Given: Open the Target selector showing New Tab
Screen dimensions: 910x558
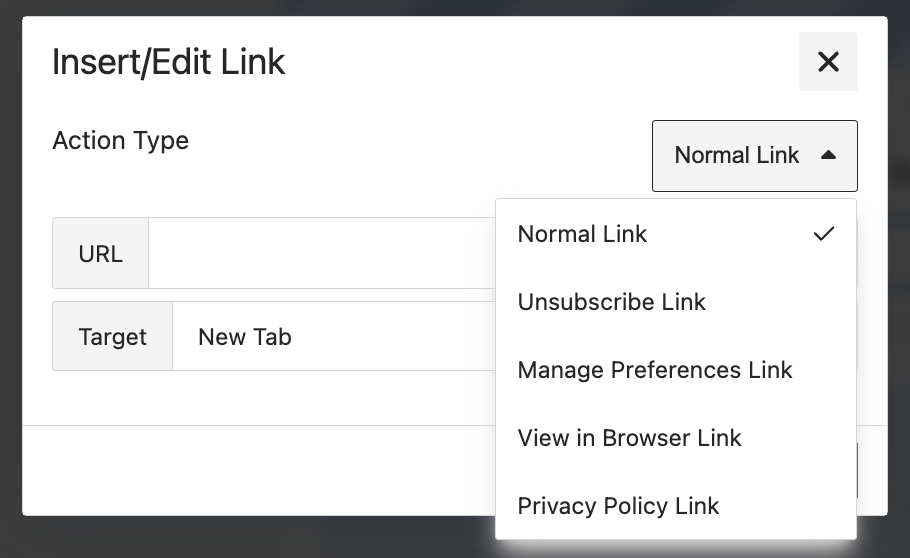Looking at the screenshot, I should click(x=330, y=337).
